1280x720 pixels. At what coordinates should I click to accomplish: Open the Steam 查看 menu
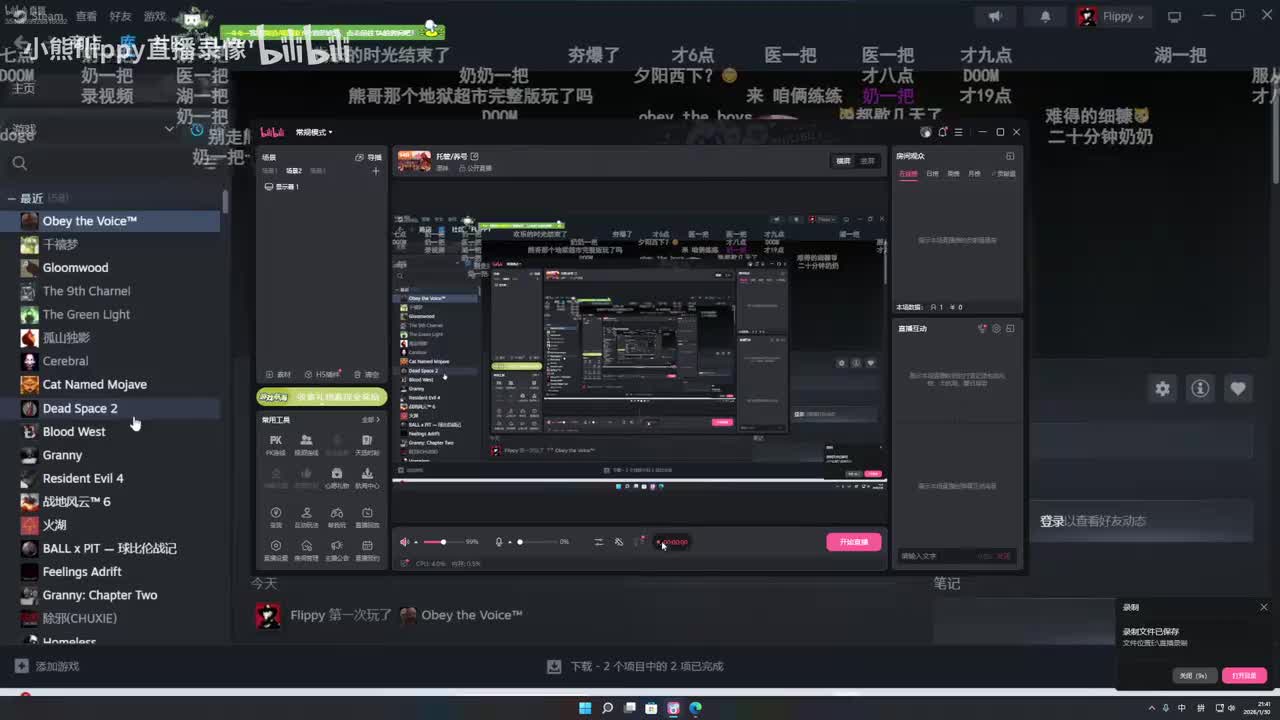(x=87, y=17)
